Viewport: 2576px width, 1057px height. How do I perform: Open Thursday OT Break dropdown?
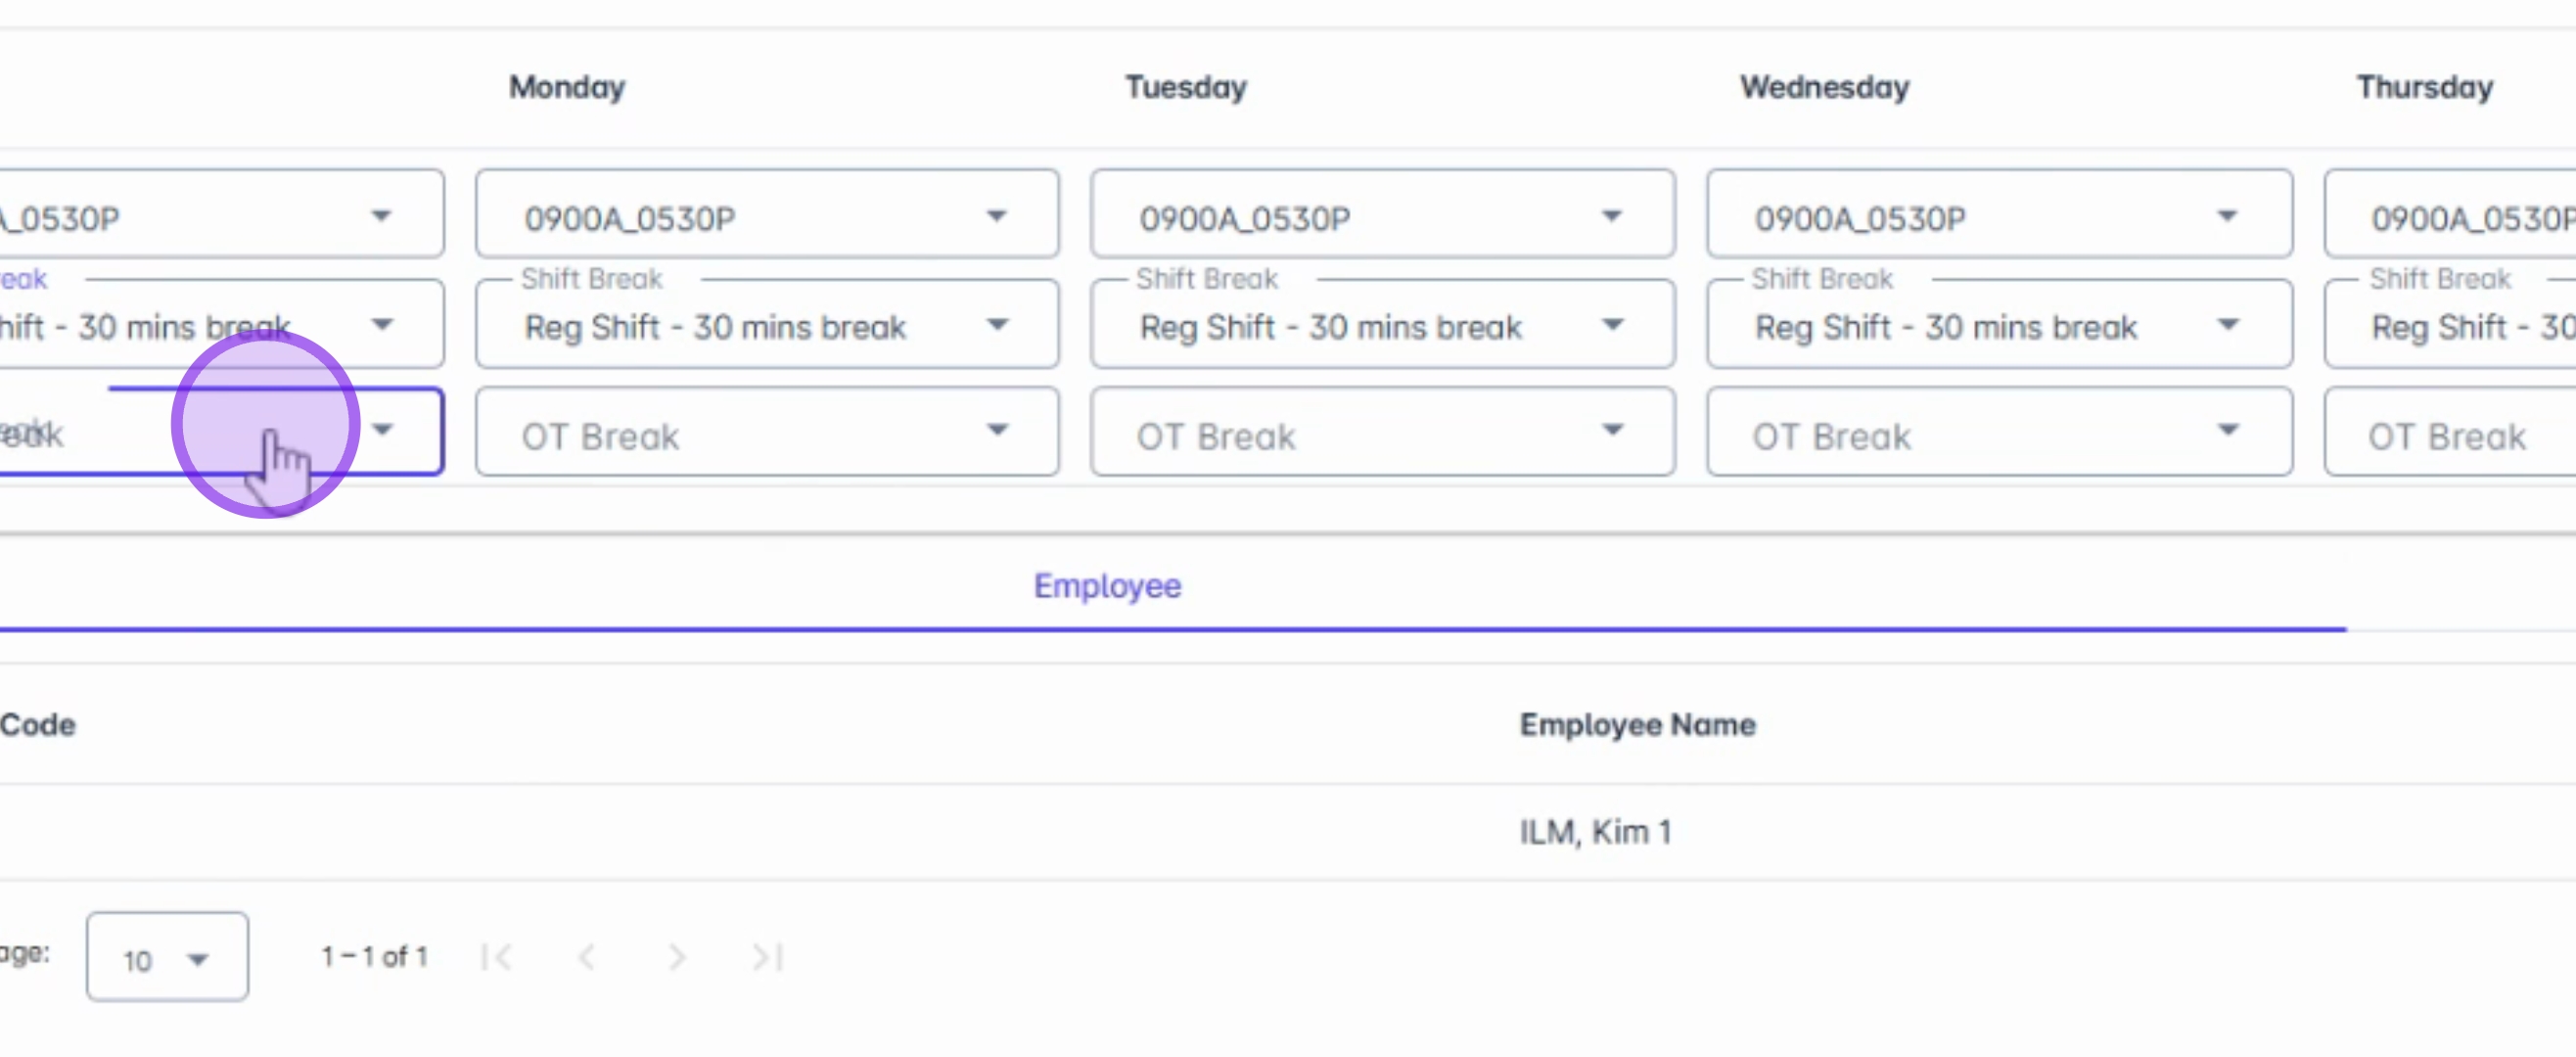(2450, 434)
